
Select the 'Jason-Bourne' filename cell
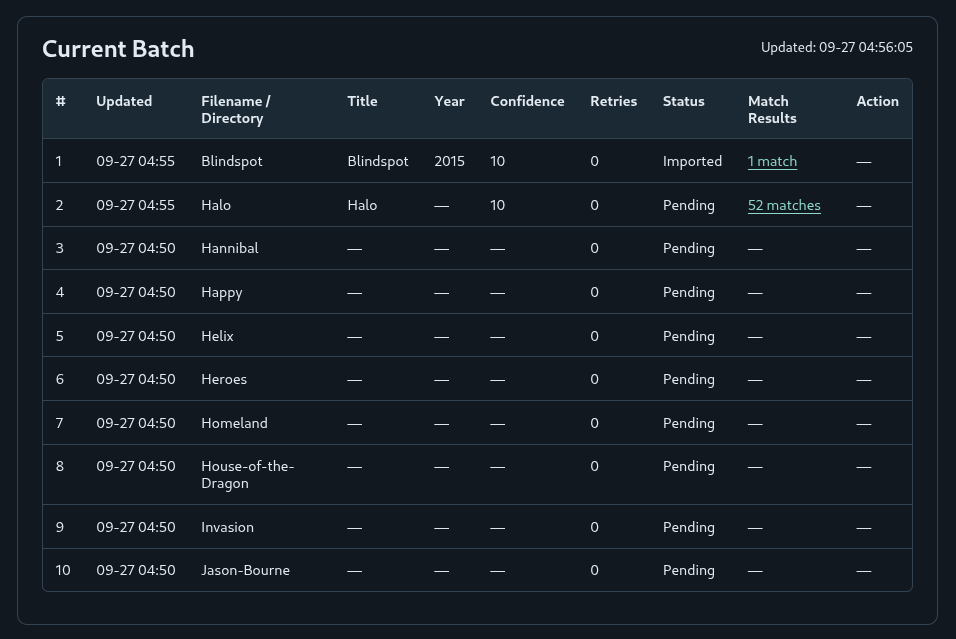pos(245,570)
